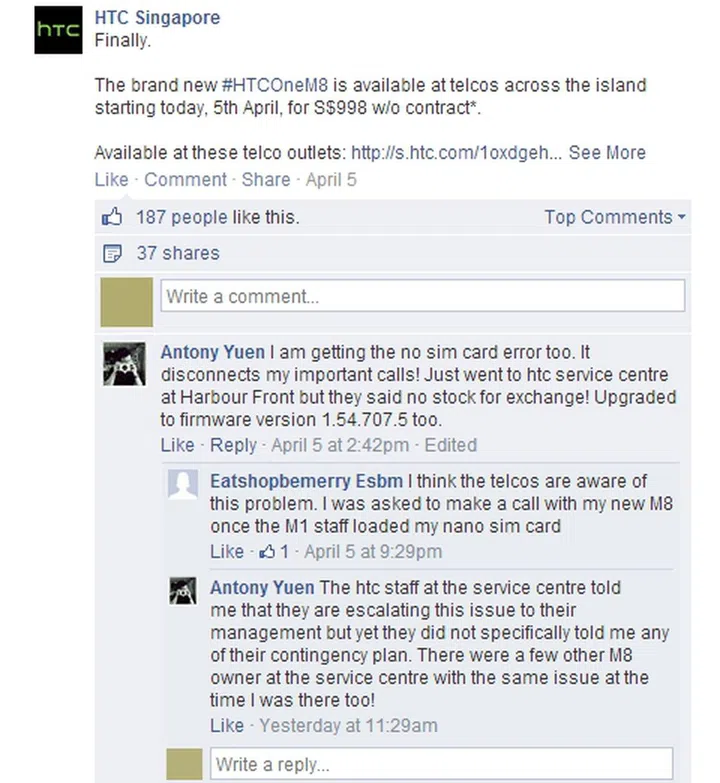The width and height of the screenshot is (720, 783).
Task: Open the HTC logo profile picture
Action: tap(58, 30)
